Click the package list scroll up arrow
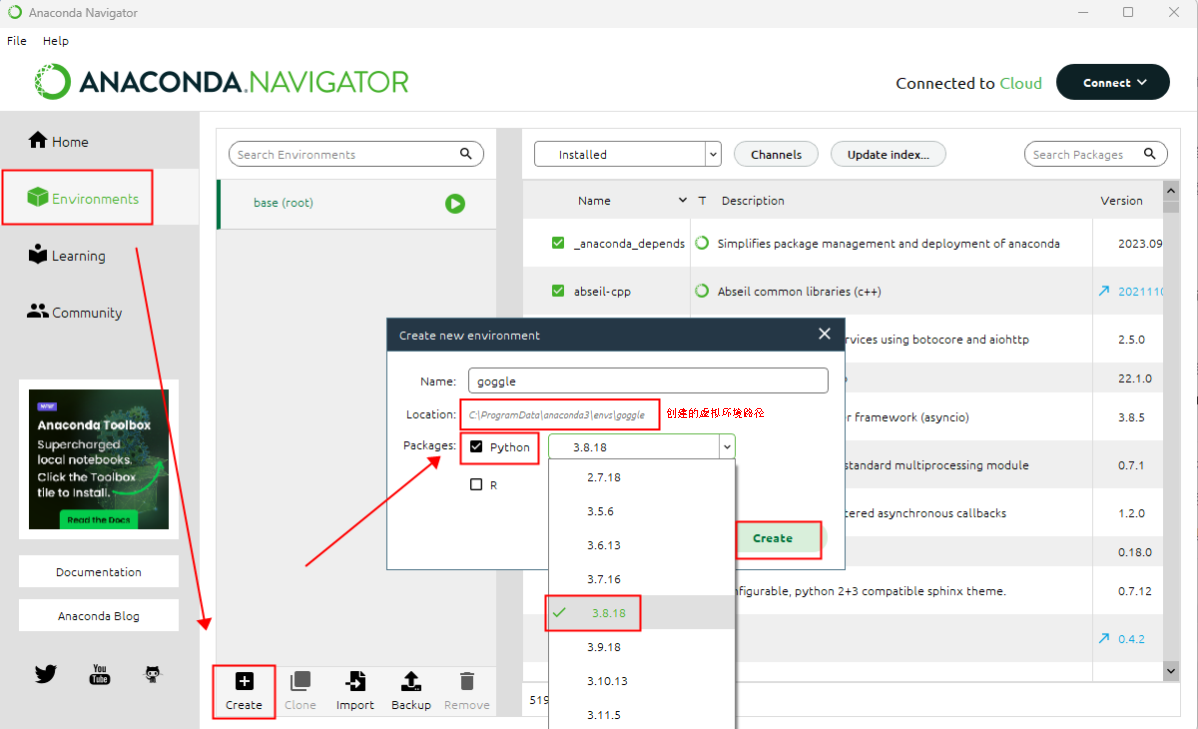Image resolution: width=1198 pixels, height=729 pixels. click(x=1170, y=190)
